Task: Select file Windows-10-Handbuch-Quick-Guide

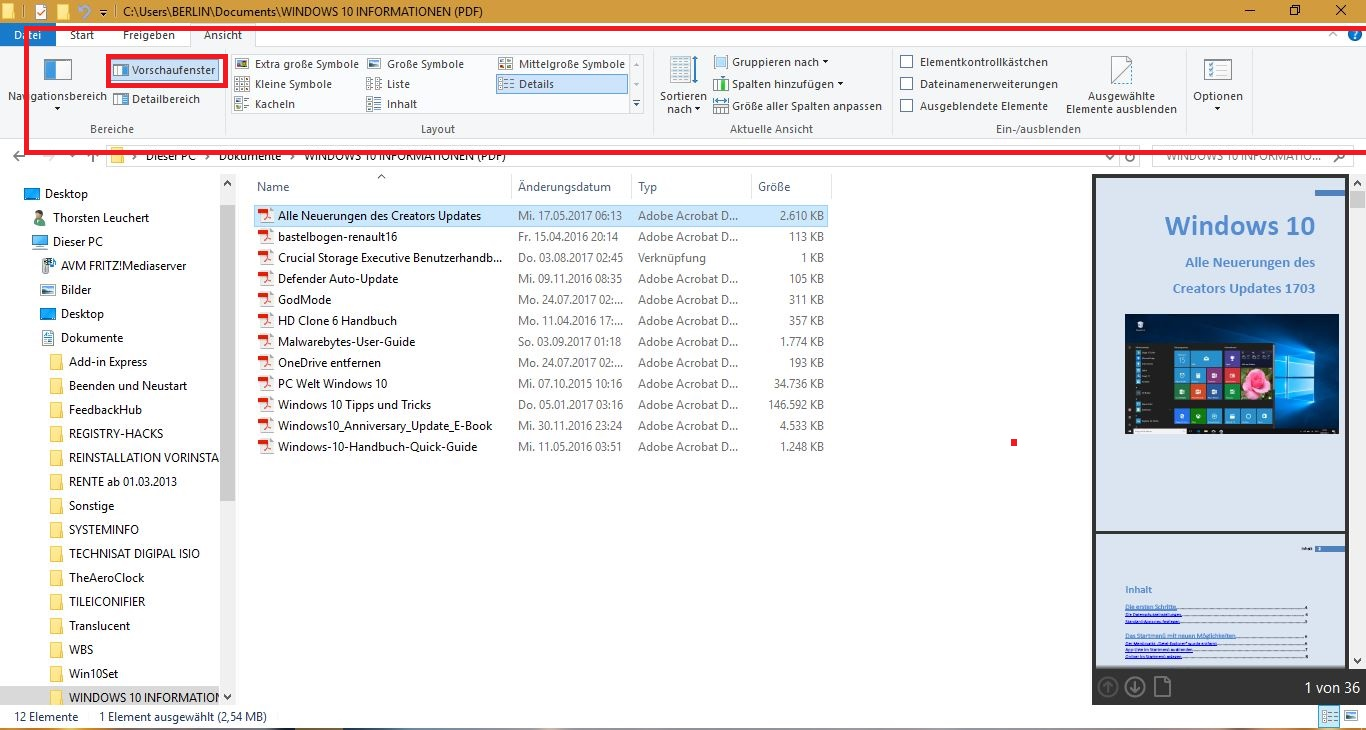Action: point(377,447)
